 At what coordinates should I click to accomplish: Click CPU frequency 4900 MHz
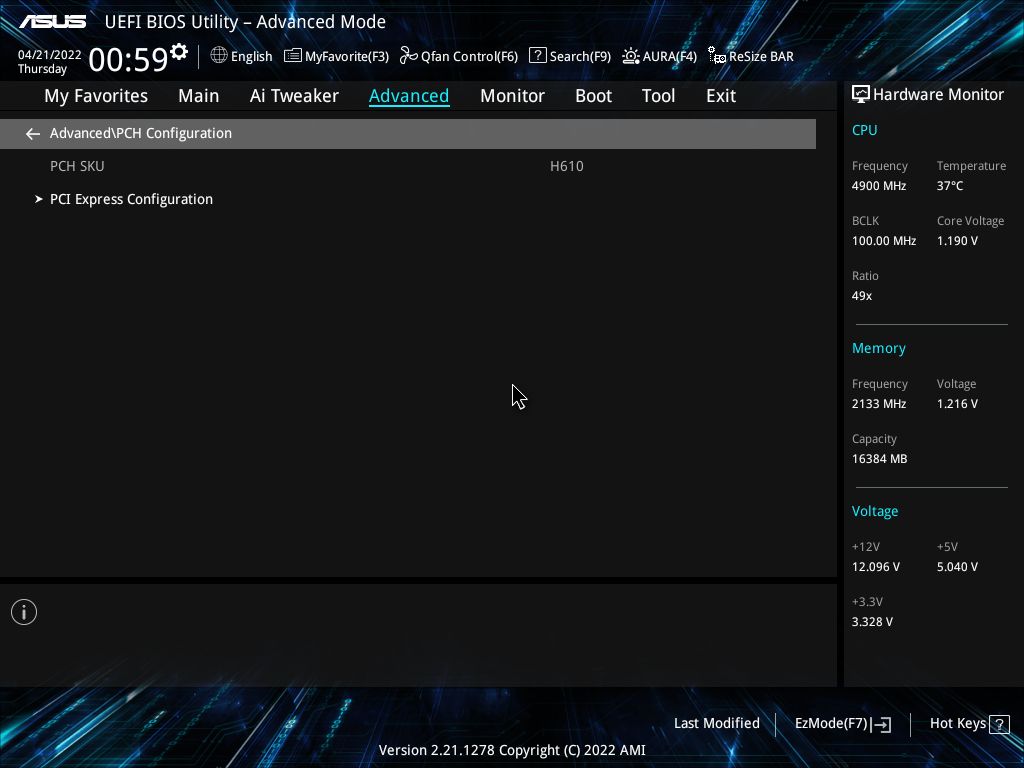(878, 185)
